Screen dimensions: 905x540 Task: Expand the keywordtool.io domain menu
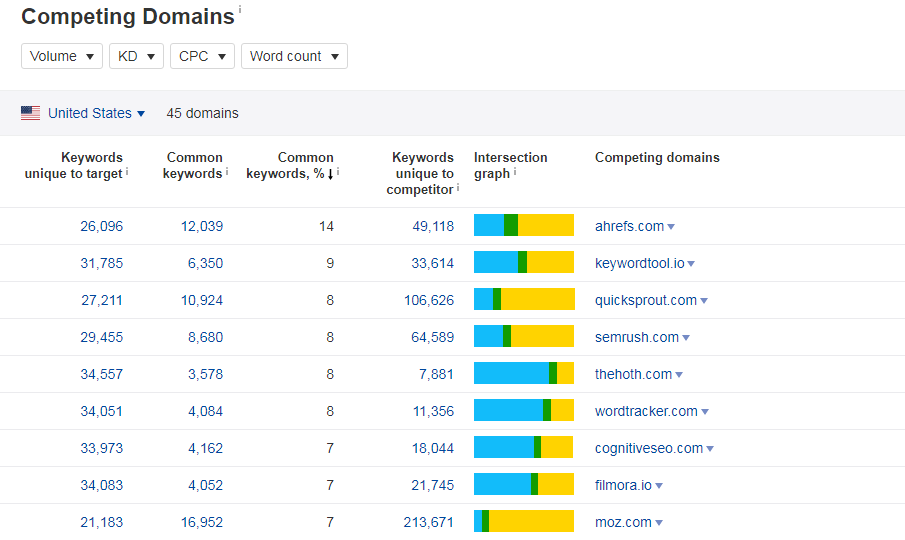(x=691, y=264)
